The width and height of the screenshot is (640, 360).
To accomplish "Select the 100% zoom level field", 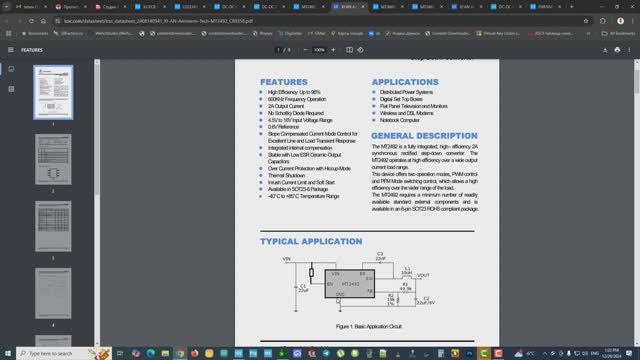I will pyautogui.click(x=319, y=50).
